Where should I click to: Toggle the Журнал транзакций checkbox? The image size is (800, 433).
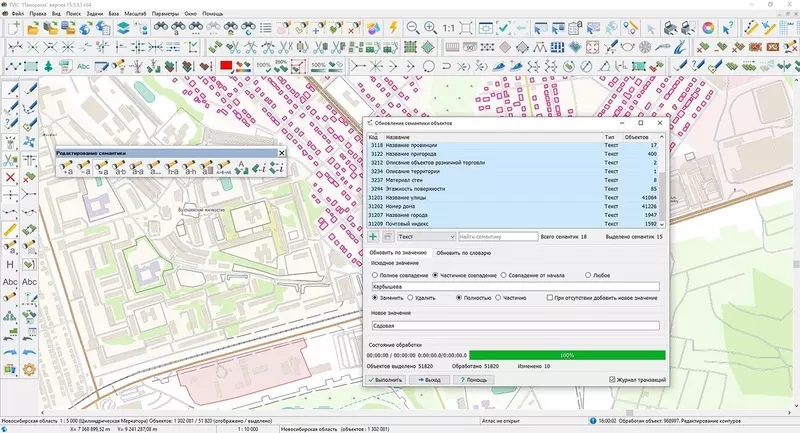coord(613,380)
